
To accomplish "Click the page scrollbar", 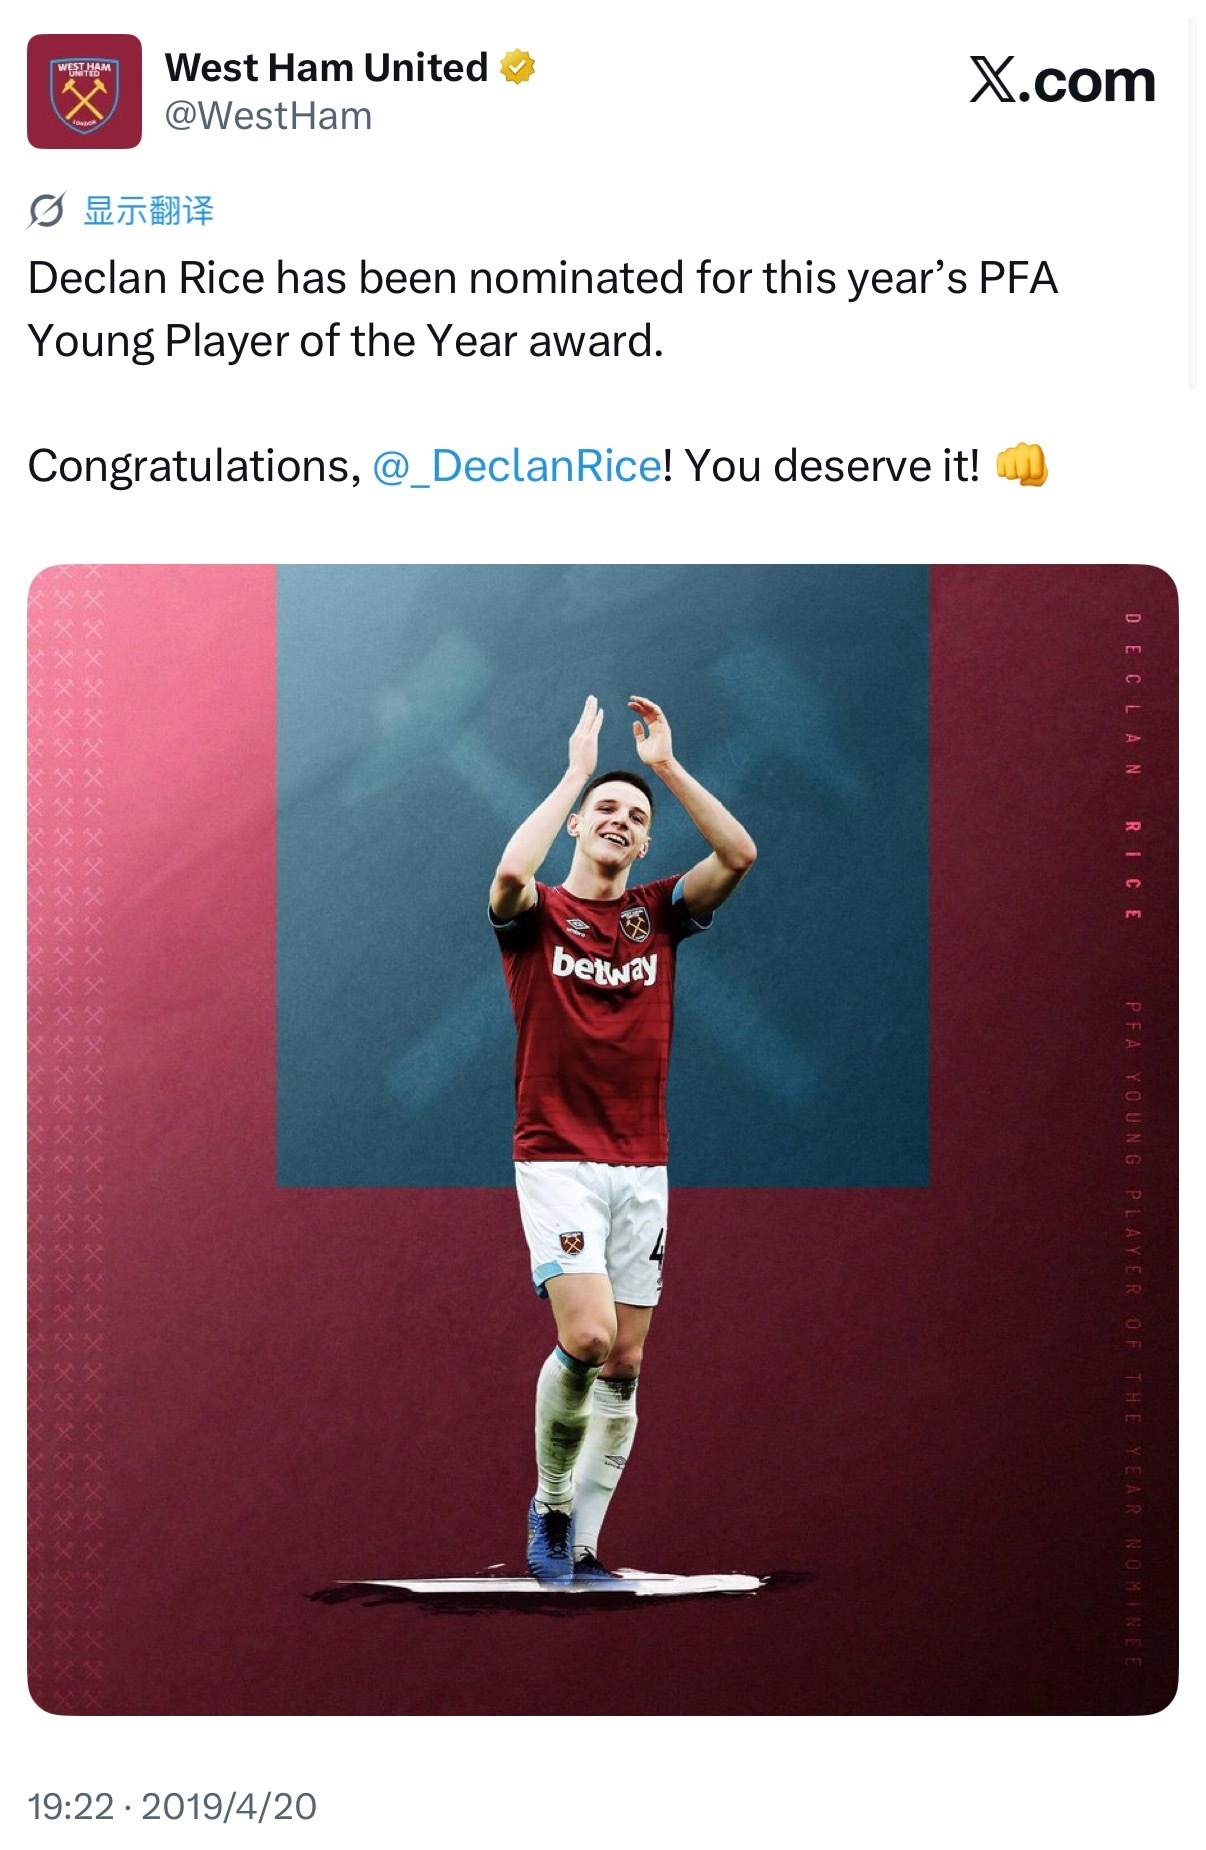I will click(x=1192, y=202).
